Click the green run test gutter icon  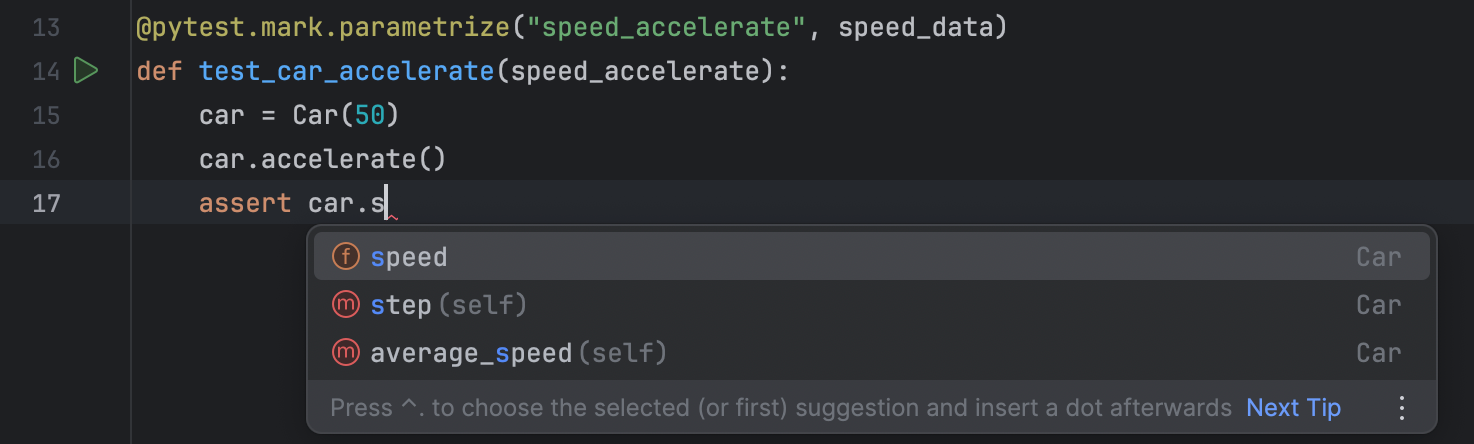click(x=86, y=71)
